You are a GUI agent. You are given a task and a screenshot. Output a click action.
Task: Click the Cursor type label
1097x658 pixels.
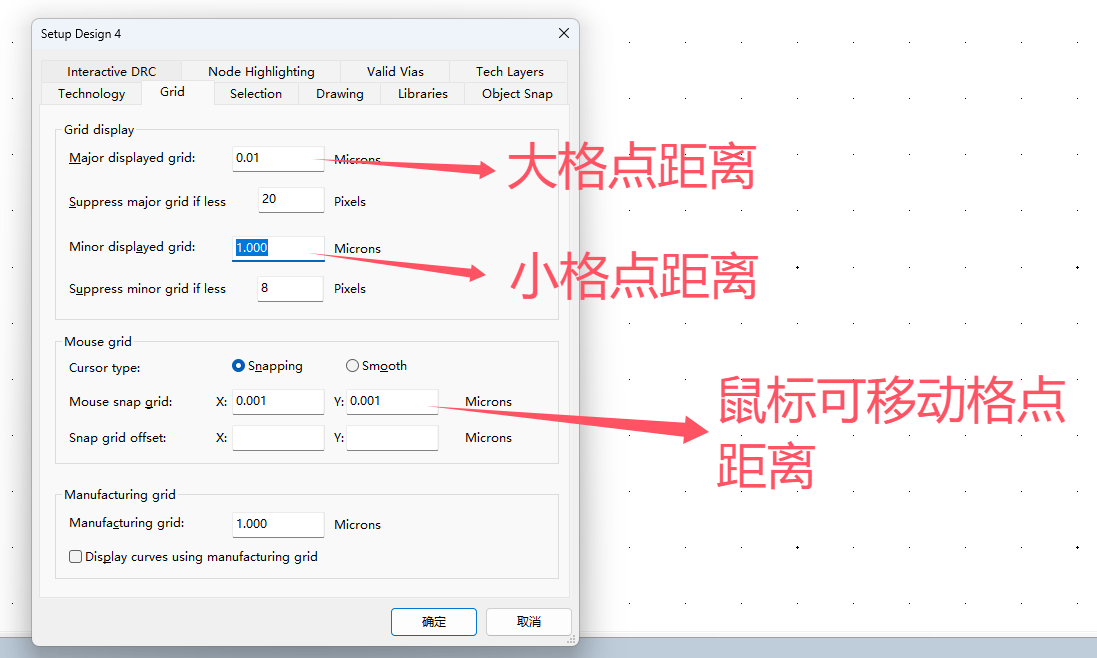104,368
